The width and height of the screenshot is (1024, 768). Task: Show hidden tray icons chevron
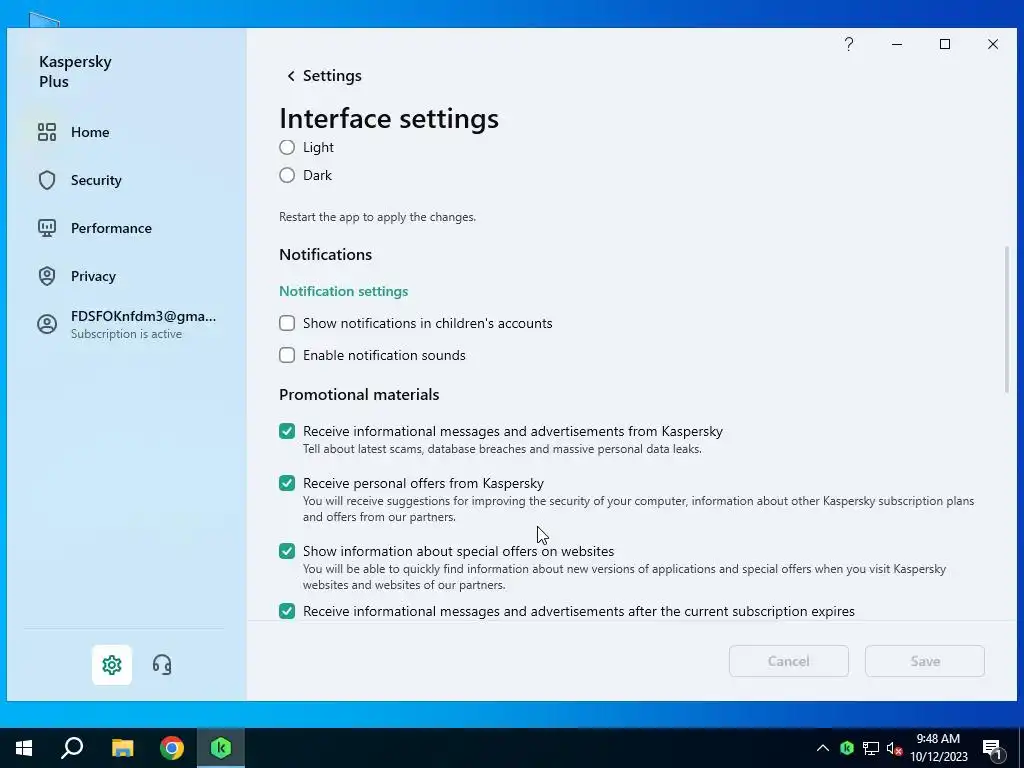point(823,748)
